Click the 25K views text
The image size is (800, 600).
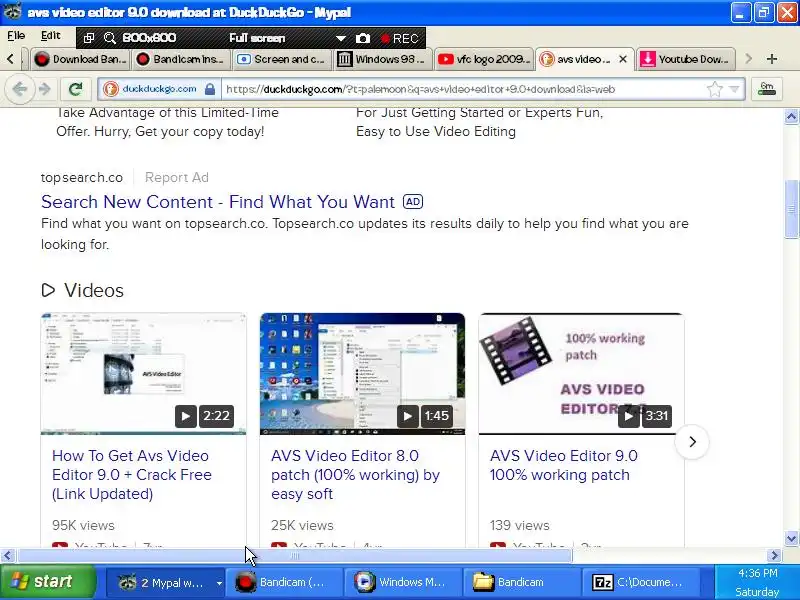(x=302, y=526)
